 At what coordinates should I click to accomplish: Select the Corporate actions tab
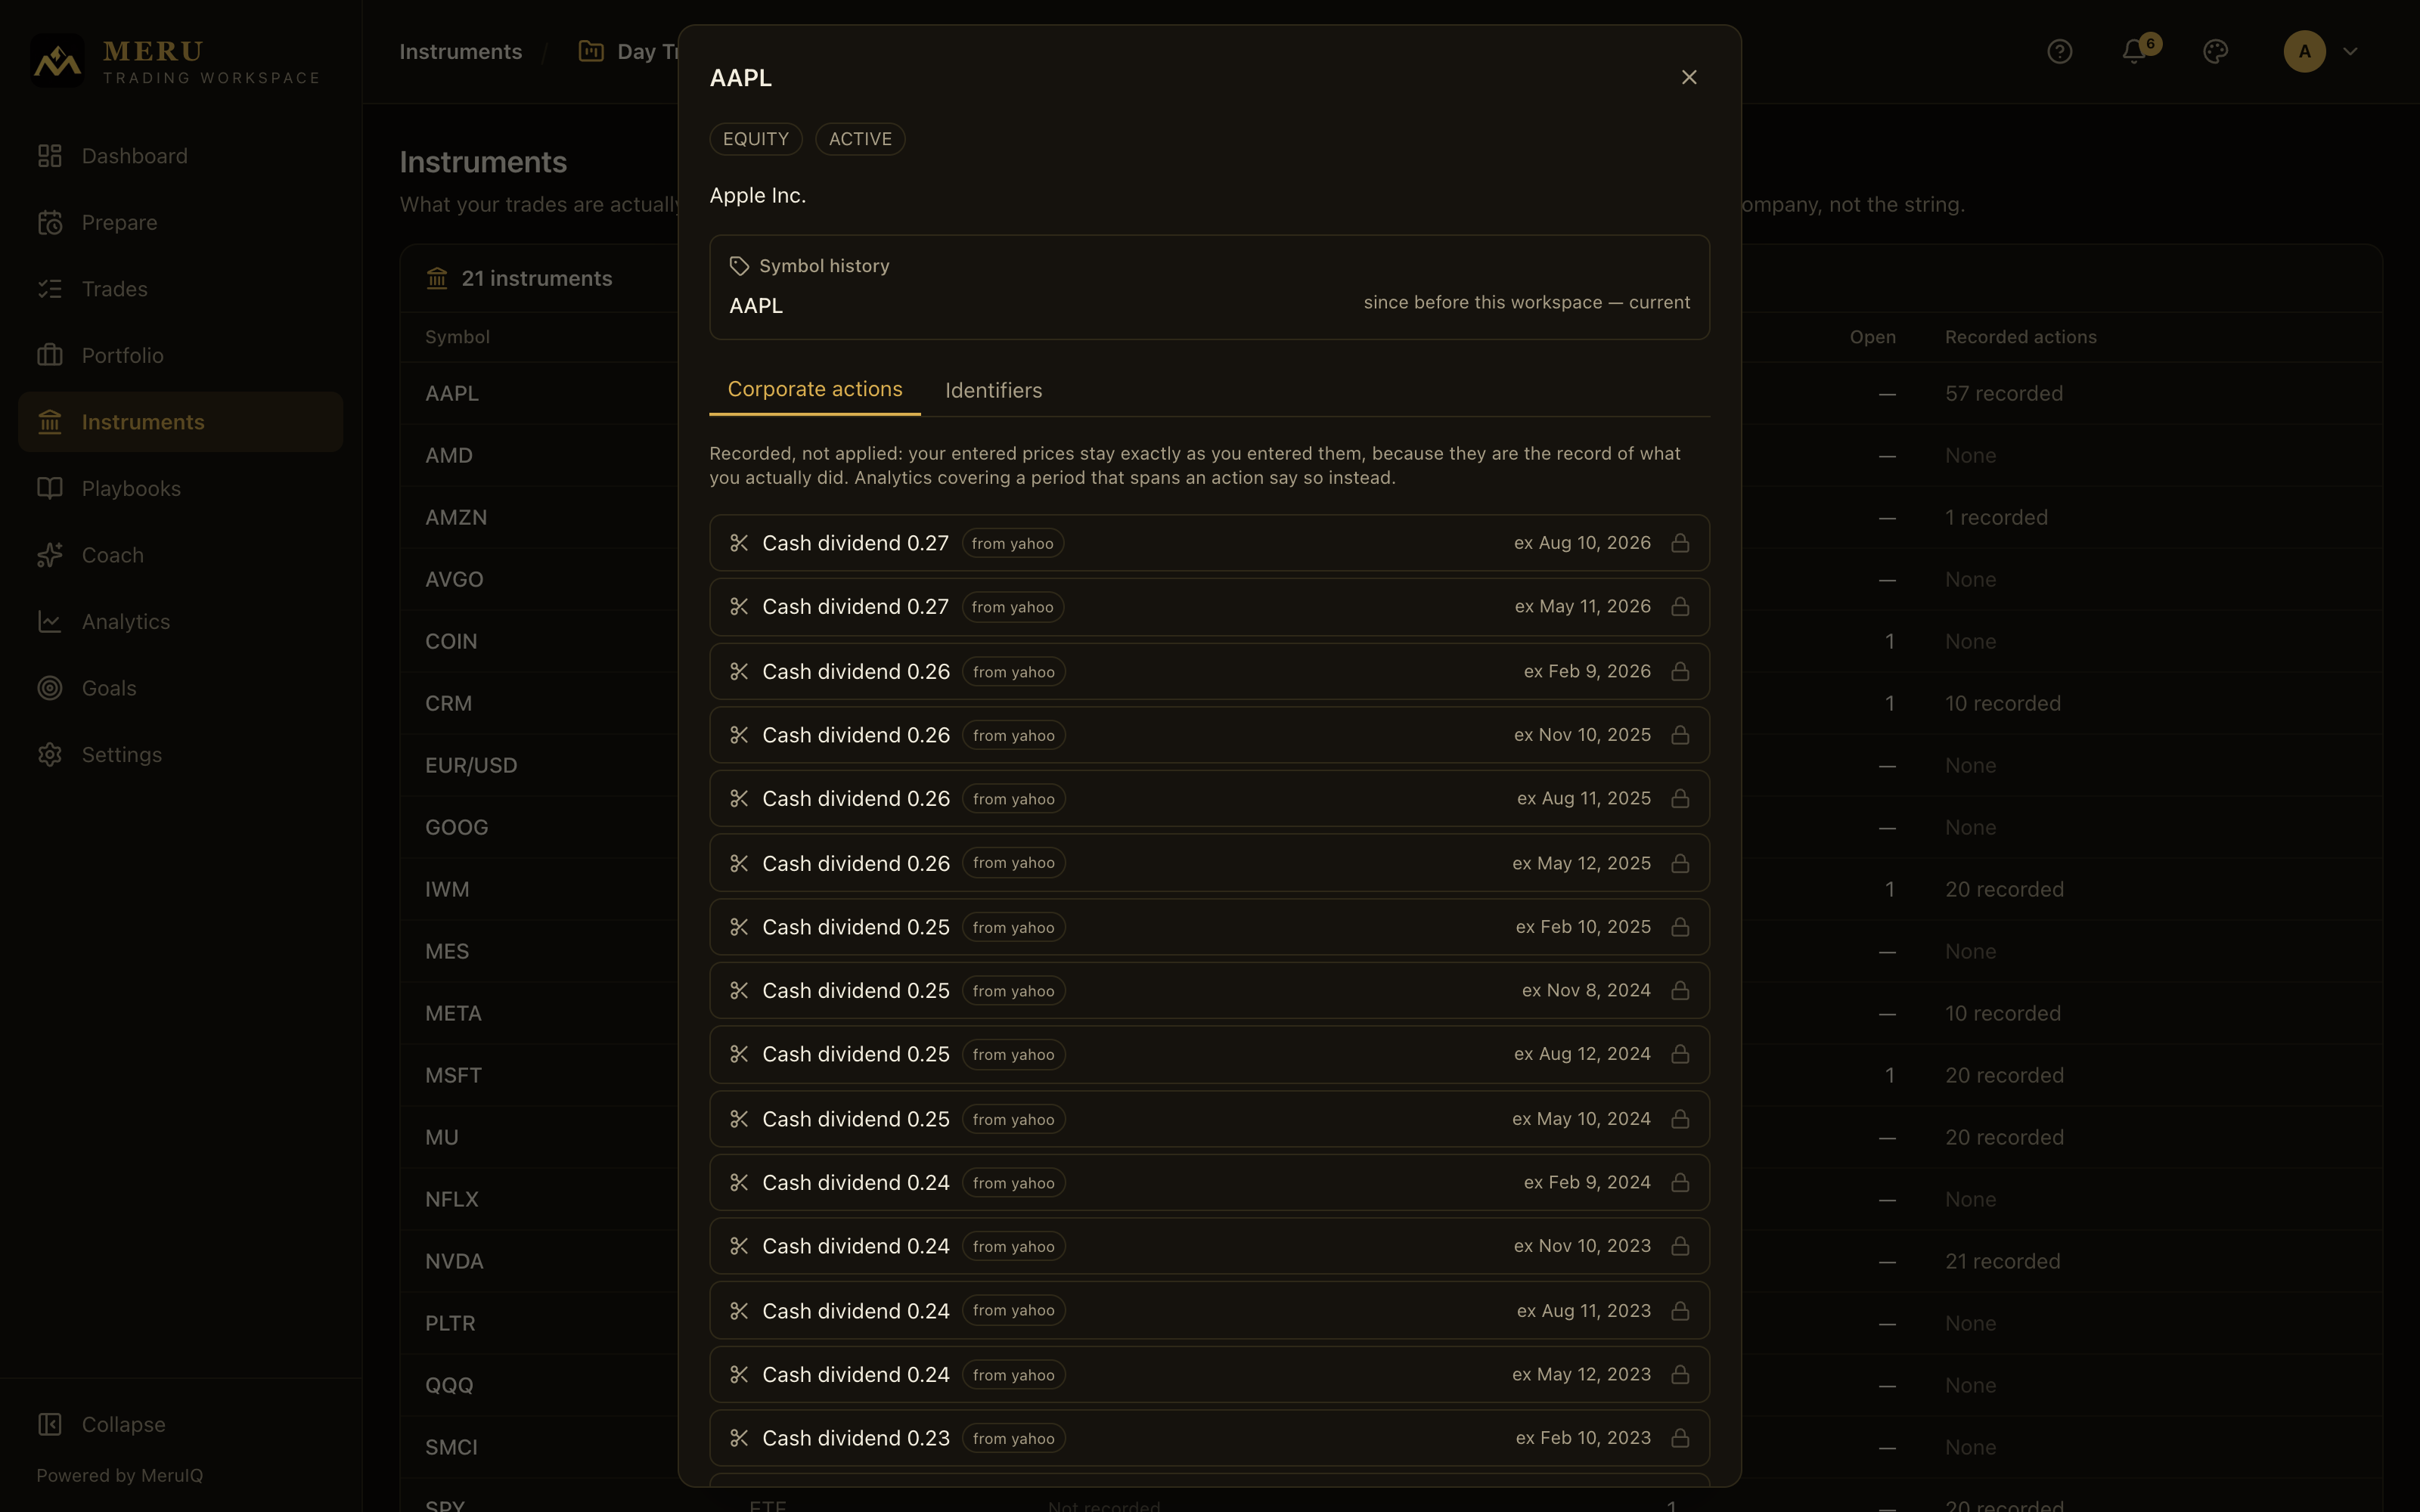coord(815,389)
